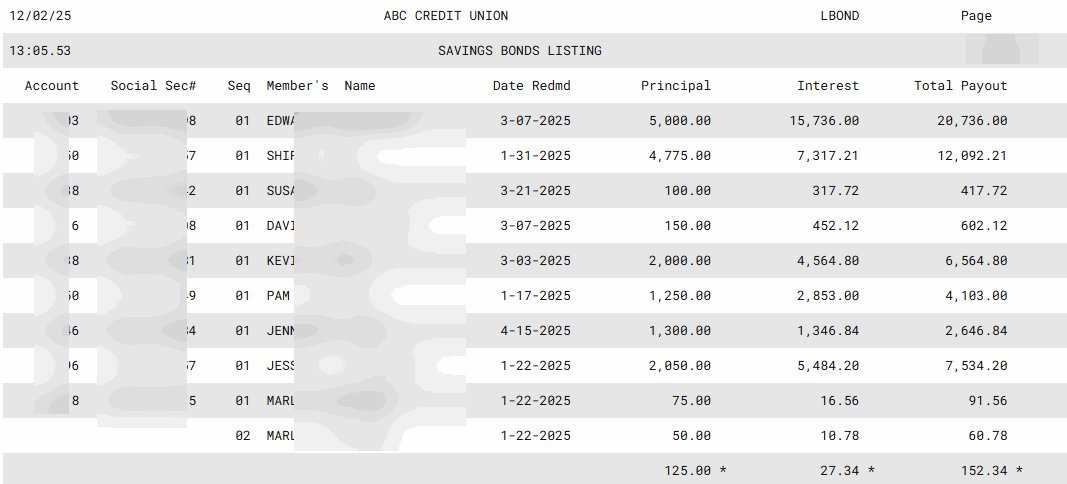Click the Social Sec# column header
Screen dimensions: 1067x484
153,86
